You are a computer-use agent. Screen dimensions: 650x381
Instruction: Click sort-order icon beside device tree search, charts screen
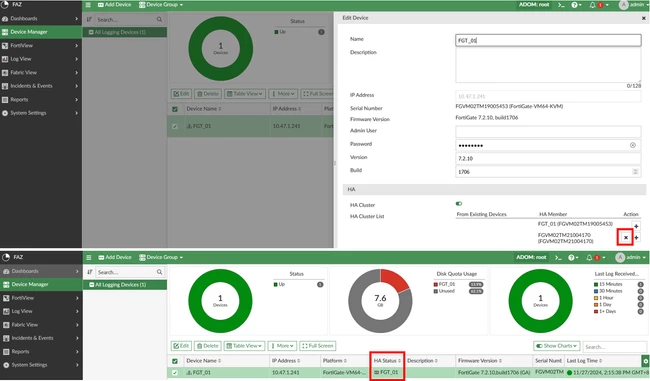[x=90, y=272]
